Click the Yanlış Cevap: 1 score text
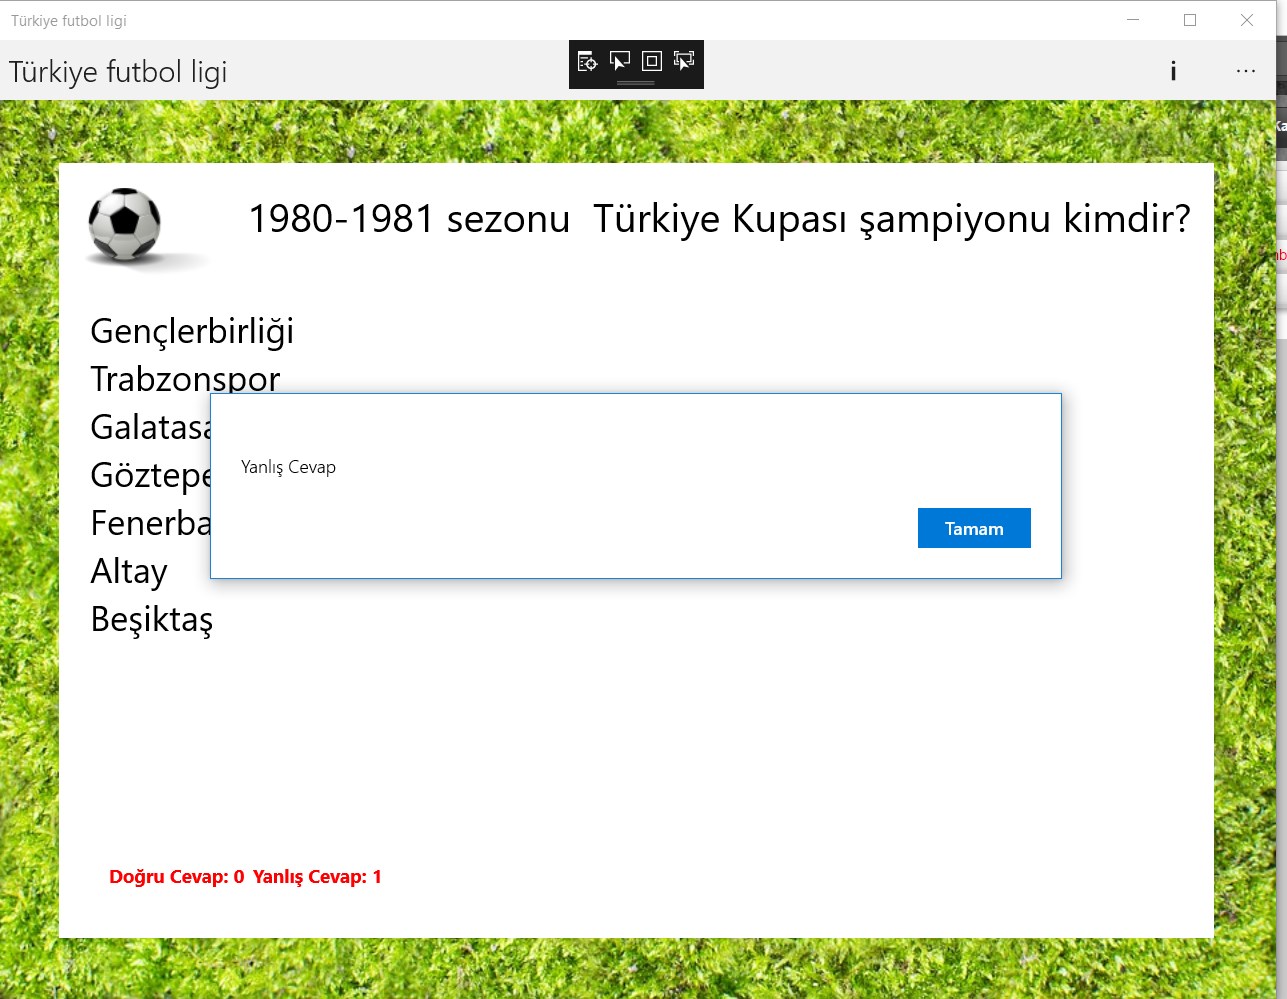 coord(317,877)
